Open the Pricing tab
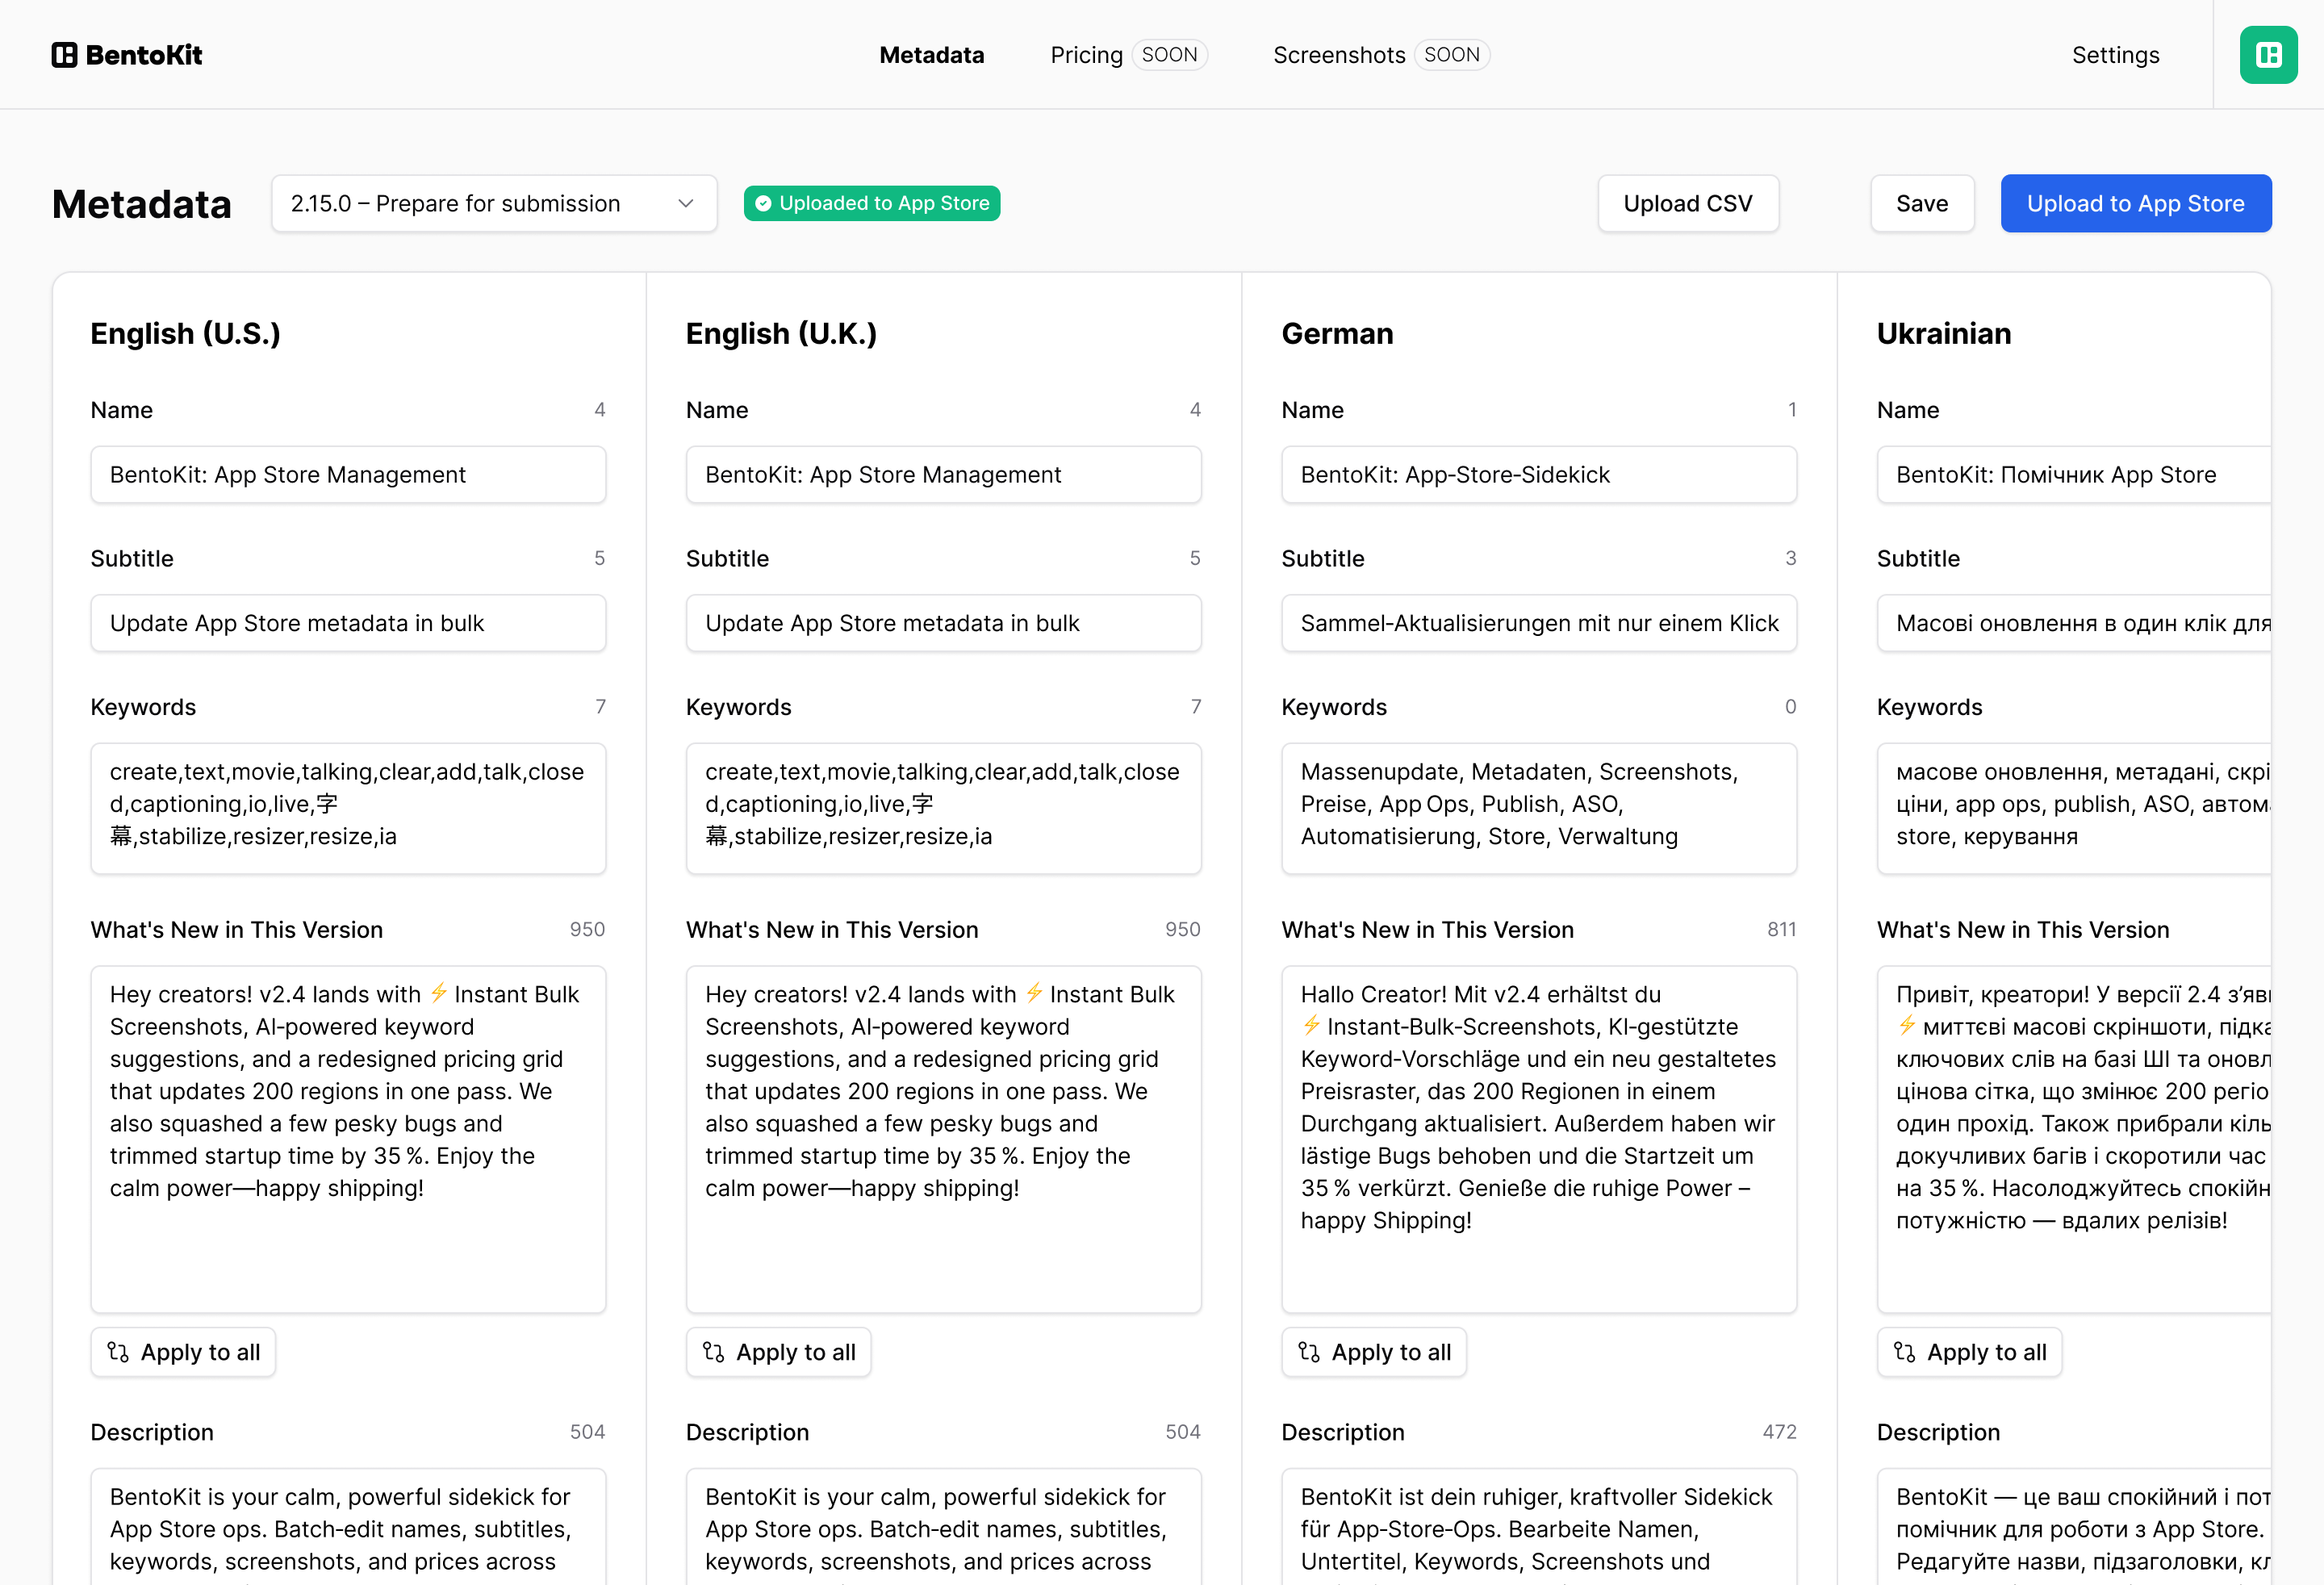 click(1086, 55)
